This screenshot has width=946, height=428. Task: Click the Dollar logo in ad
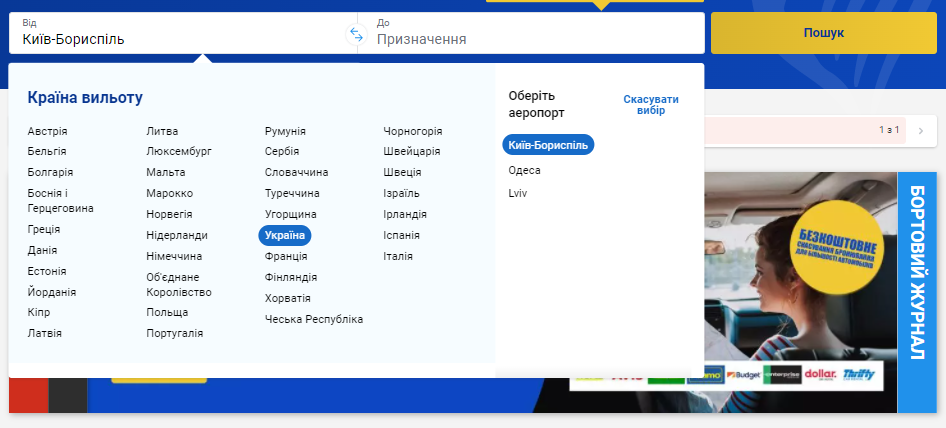(820, 374)
